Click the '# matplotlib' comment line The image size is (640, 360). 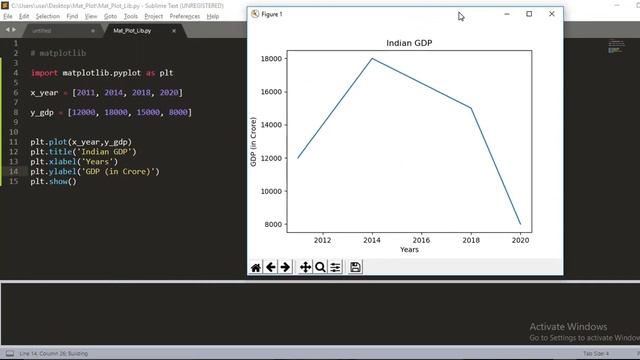tap(58, 53)
